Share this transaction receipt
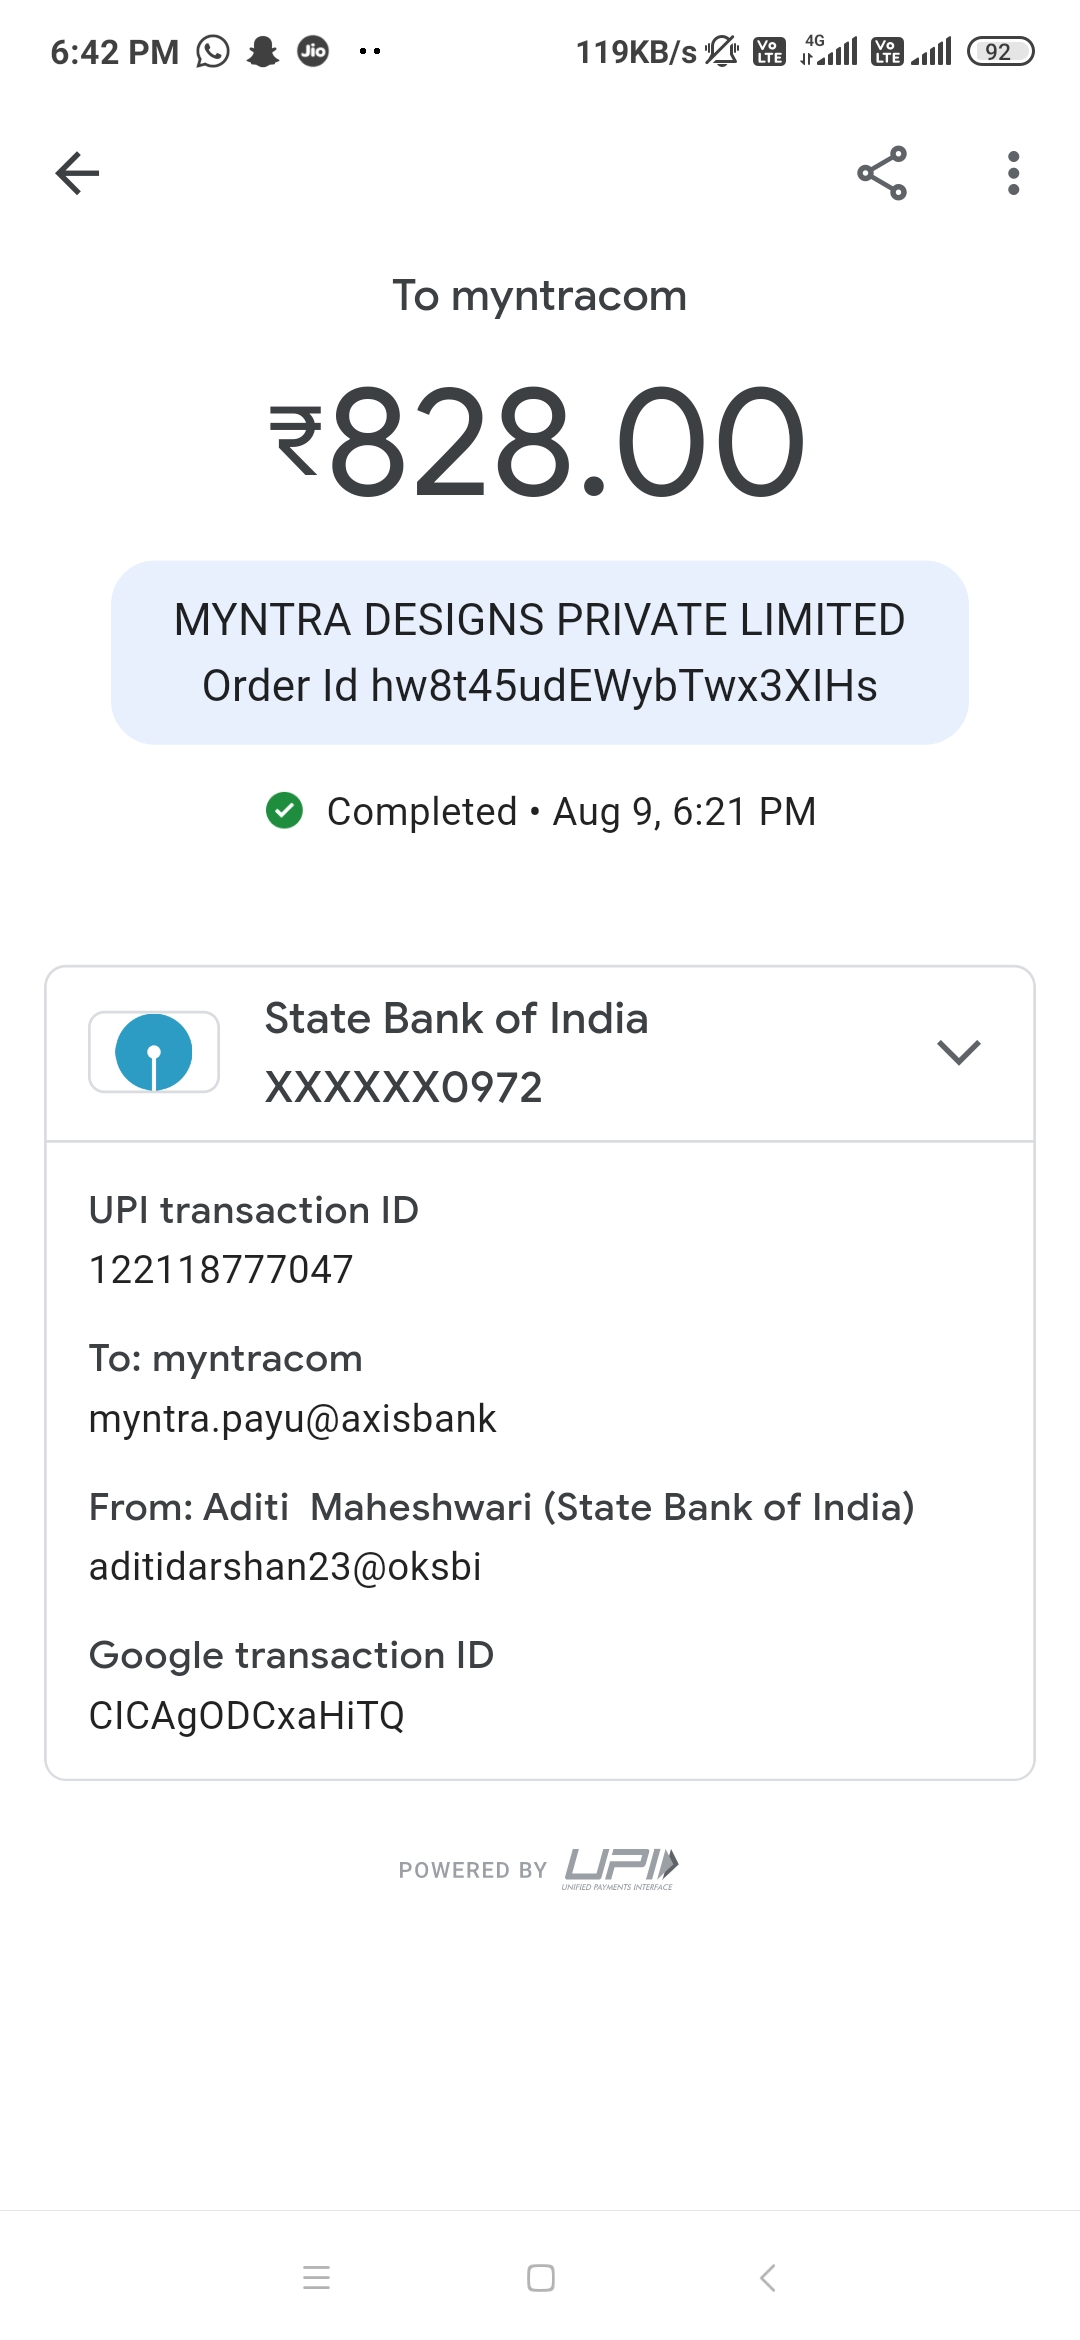 click(x=882, y=173)
